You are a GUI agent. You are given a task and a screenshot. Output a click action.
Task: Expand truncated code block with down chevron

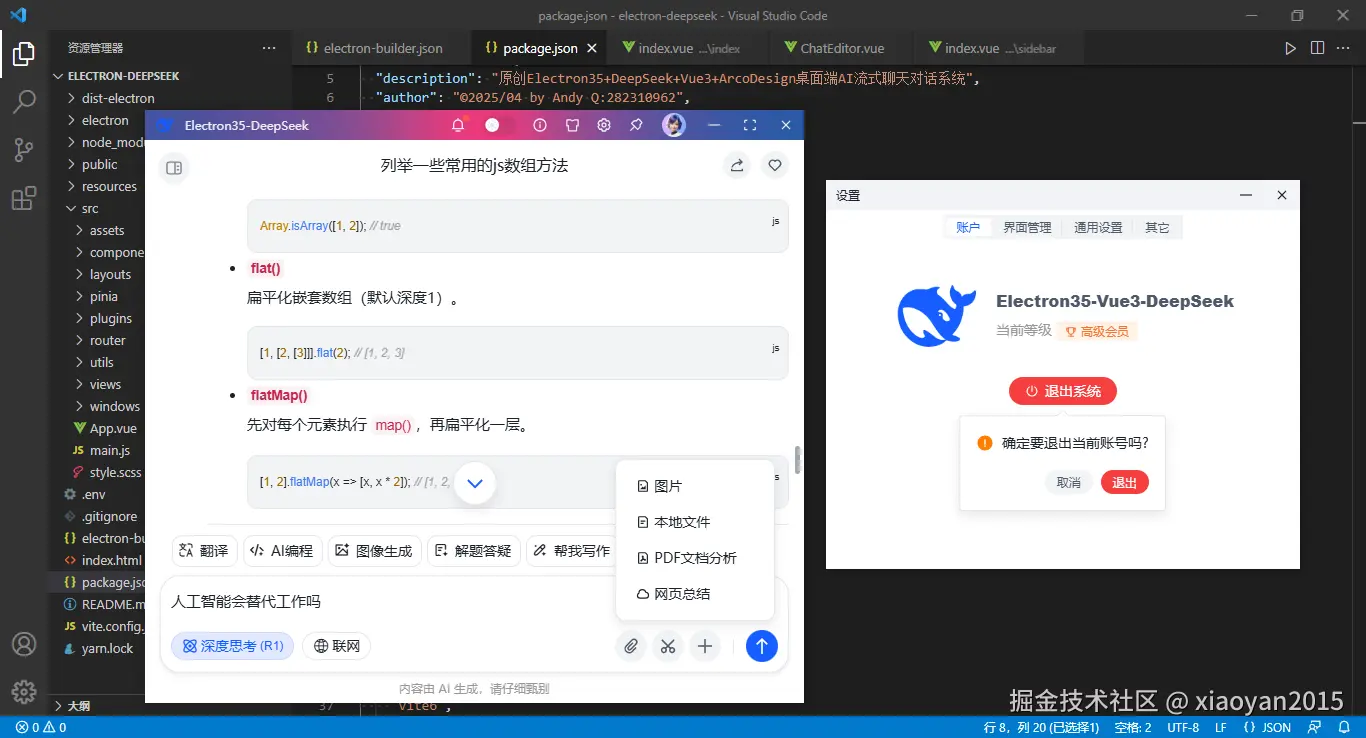[475, 482]
